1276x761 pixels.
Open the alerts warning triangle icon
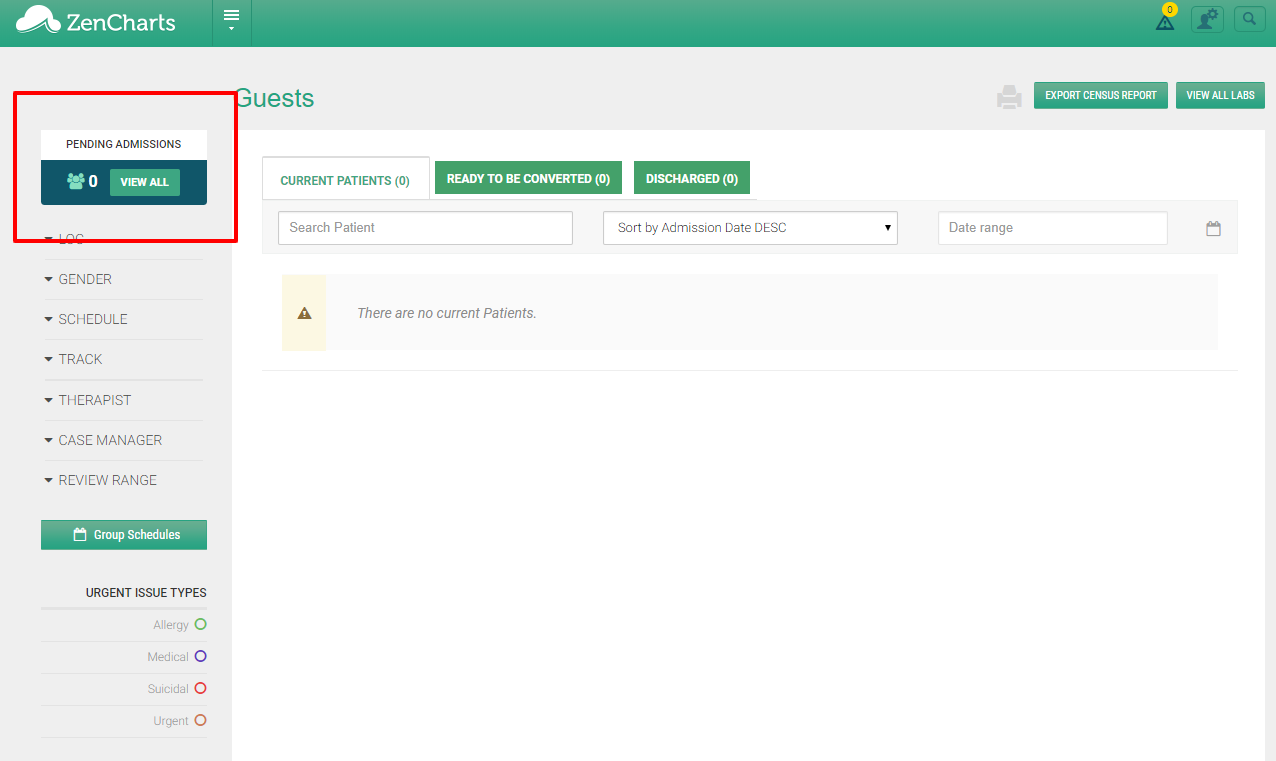pos(1165,22)
